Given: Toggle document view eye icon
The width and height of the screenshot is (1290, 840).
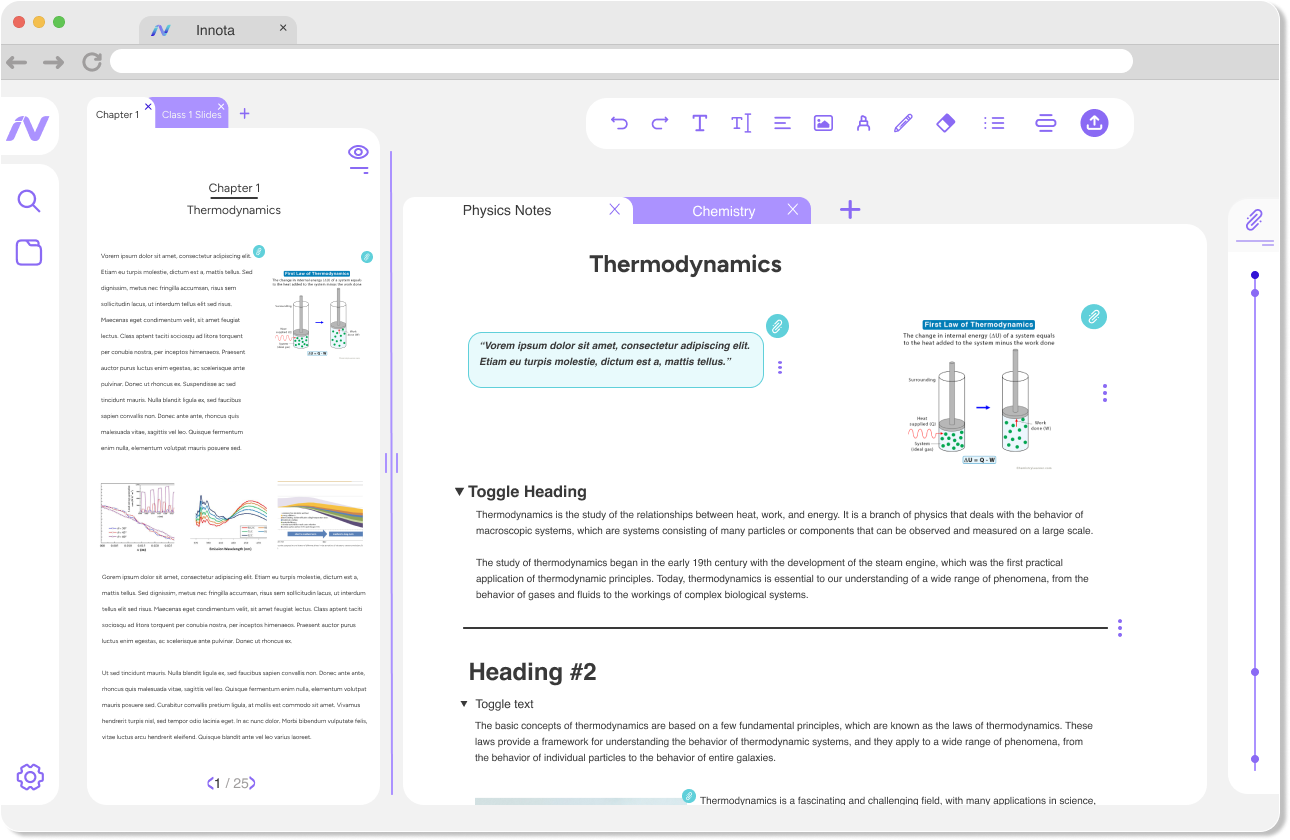Looking at the screenshot, I should coord(358,152).
